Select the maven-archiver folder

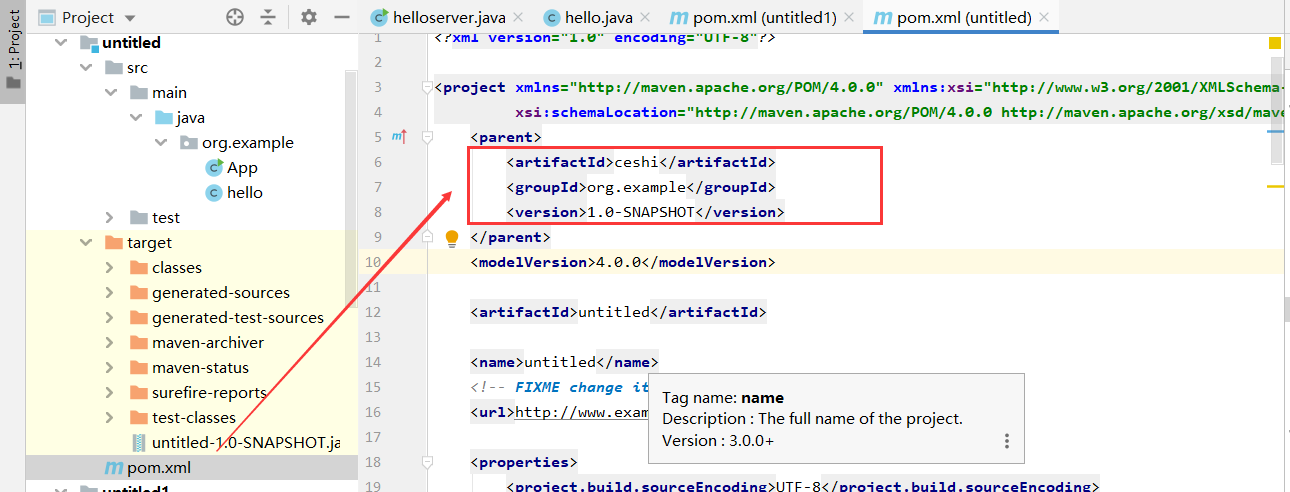coord(208,343)
